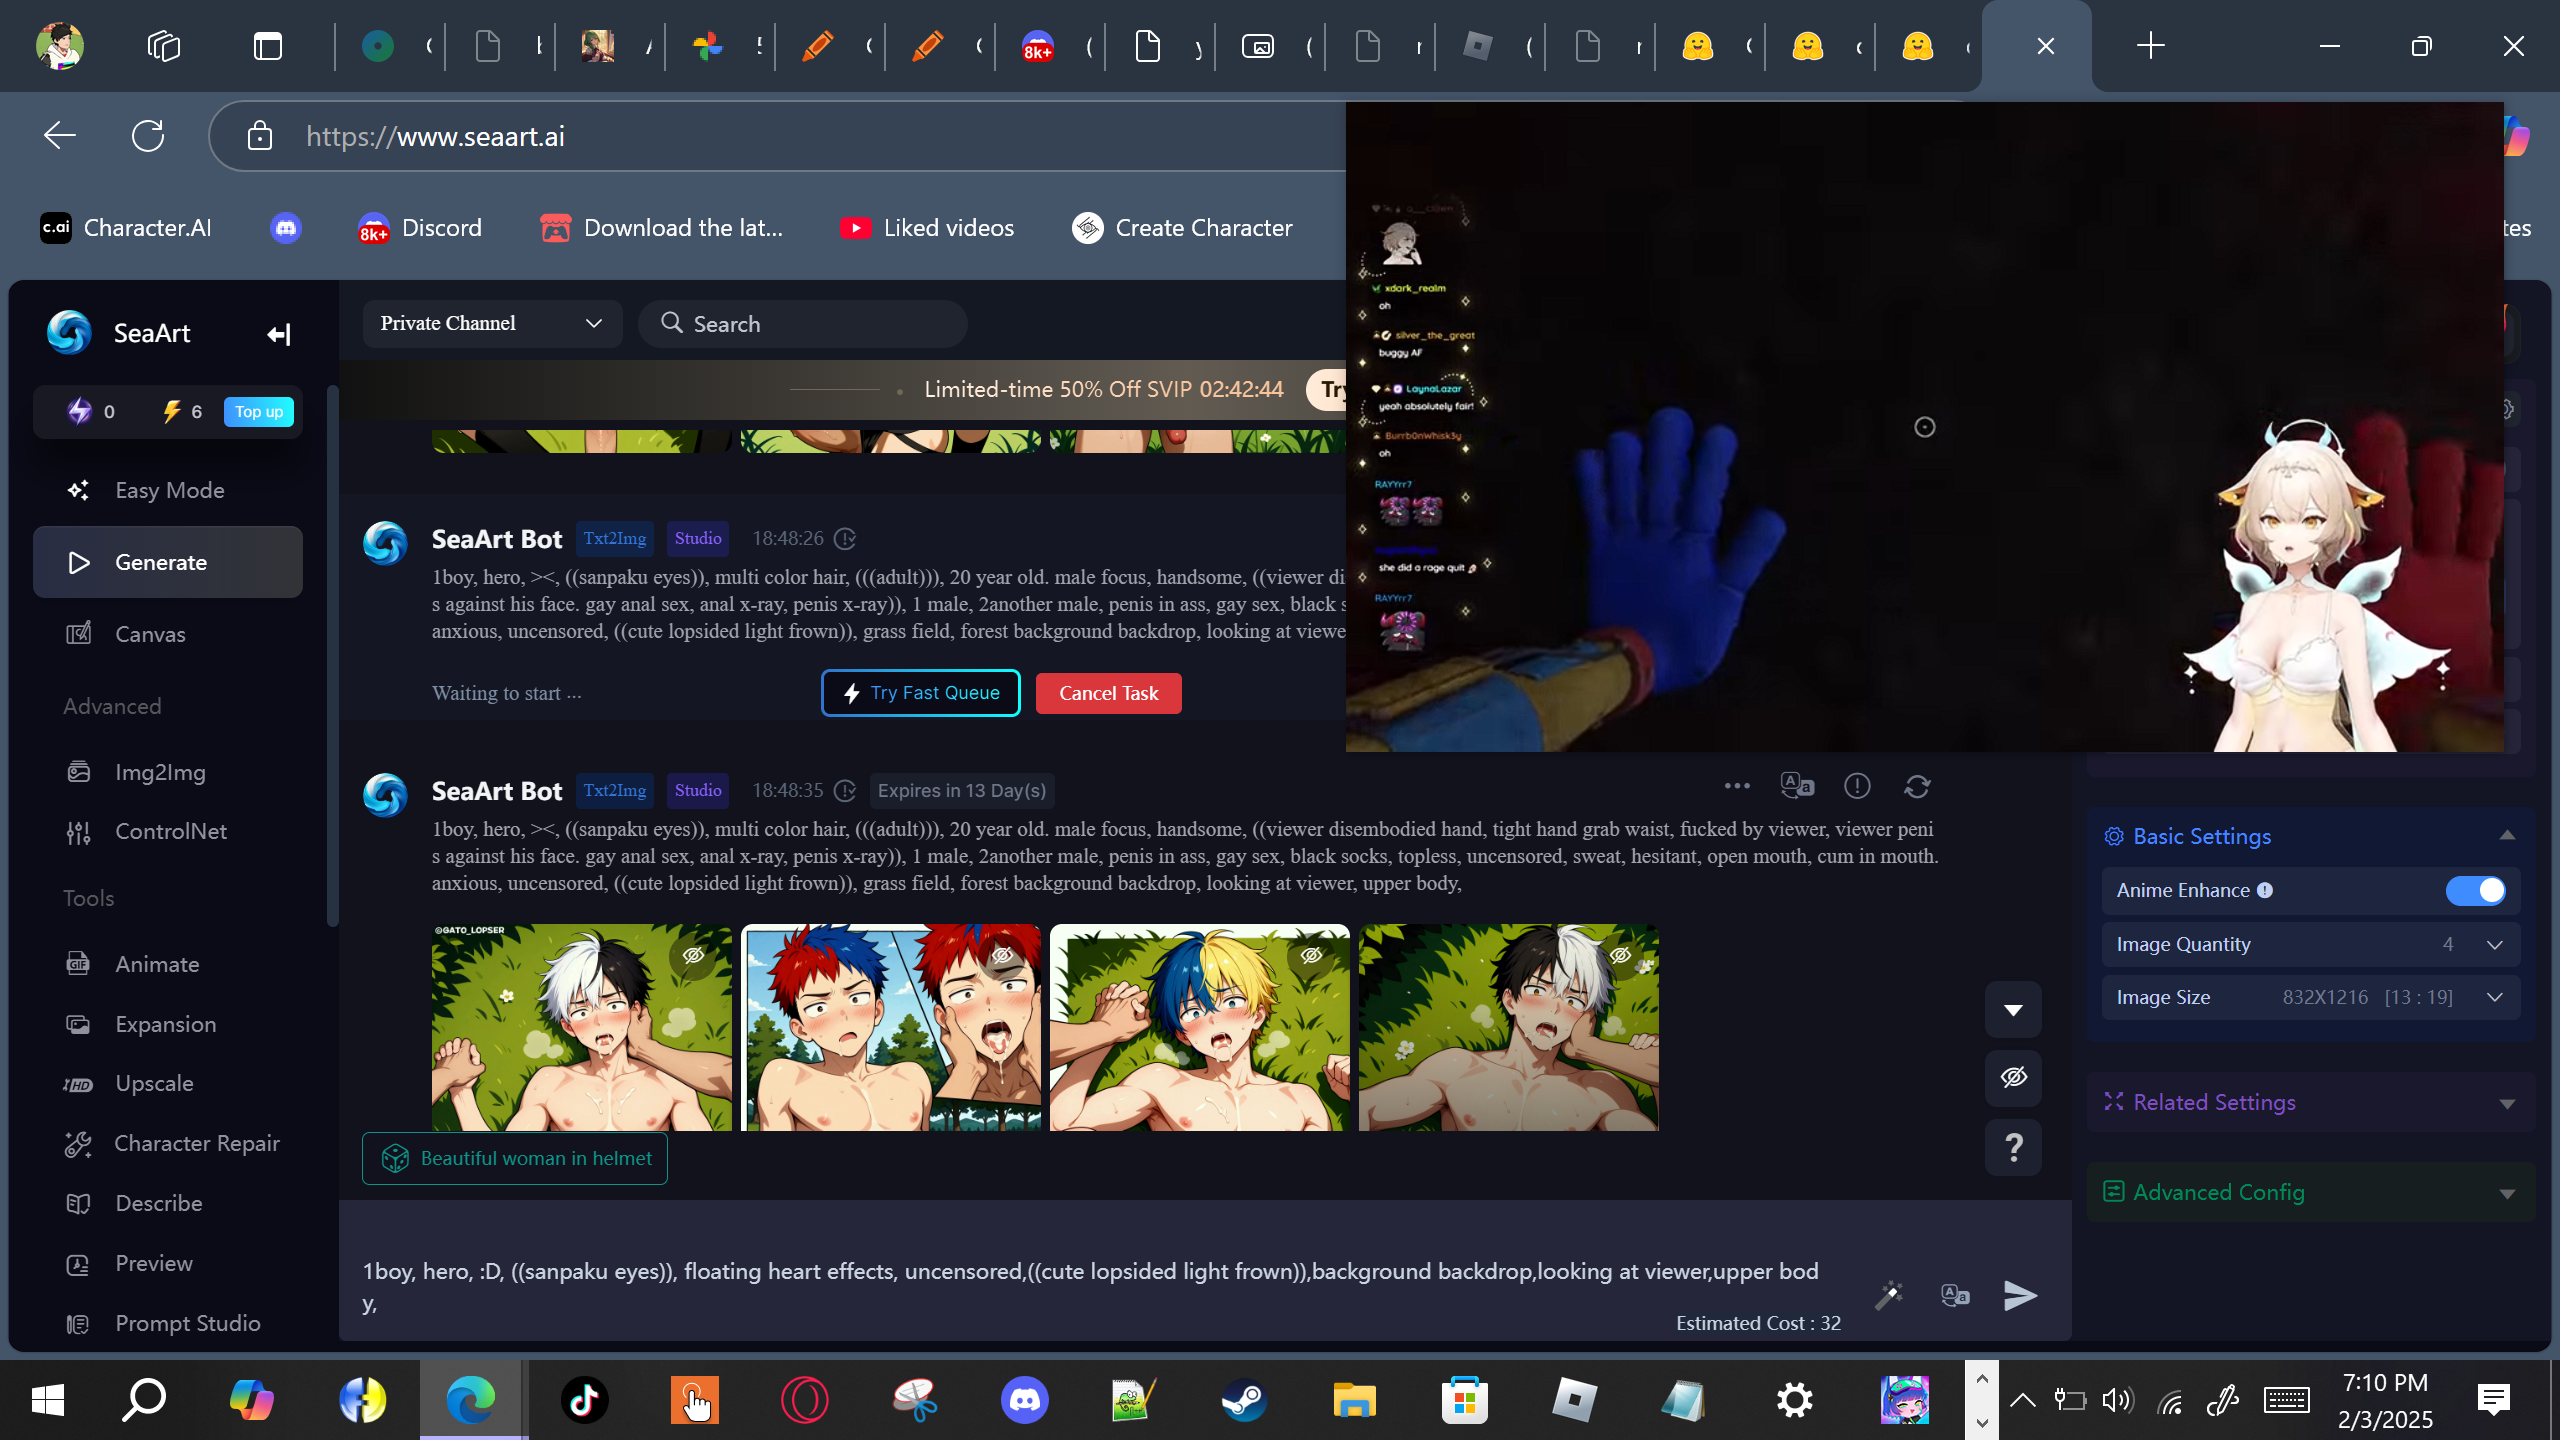Toggle the Anime Enhance switch

[2476, 890]
